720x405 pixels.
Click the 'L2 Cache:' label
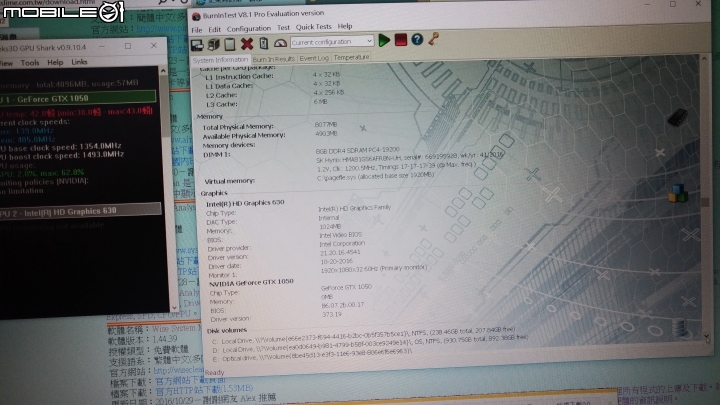[221, 96]
